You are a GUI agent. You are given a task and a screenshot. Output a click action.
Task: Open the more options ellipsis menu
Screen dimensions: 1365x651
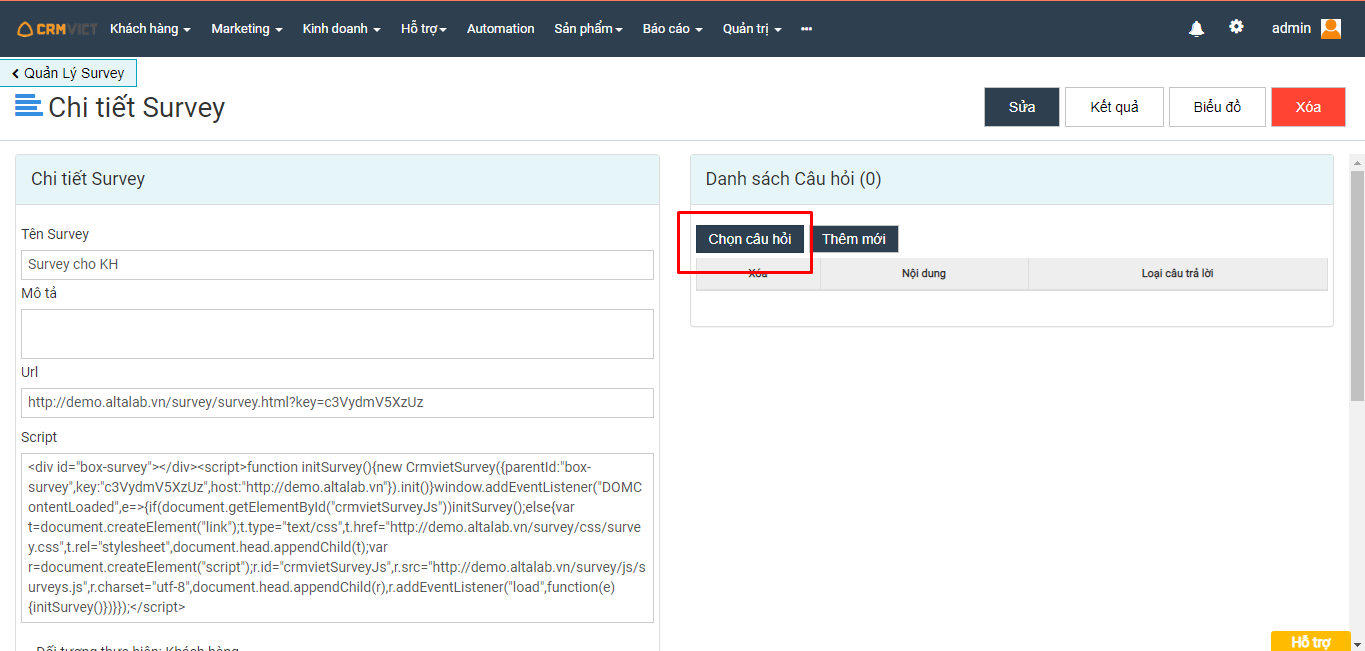tap(806, 29)
